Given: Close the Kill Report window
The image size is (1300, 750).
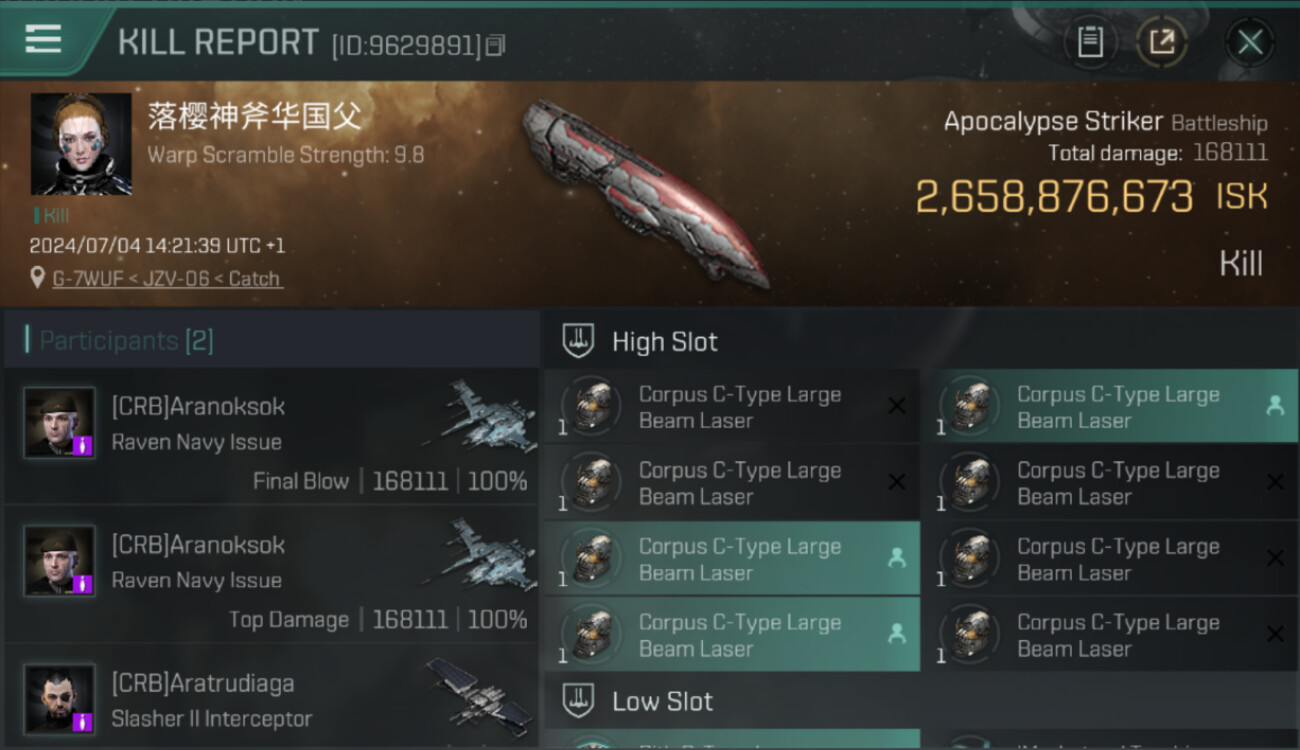Looking at the screenshot, I should [1250, 42].
